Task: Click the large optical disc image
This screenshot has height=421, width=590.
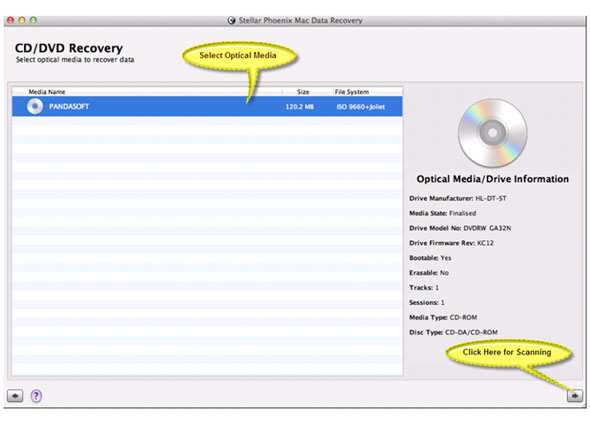Action: tap(493, 133)
